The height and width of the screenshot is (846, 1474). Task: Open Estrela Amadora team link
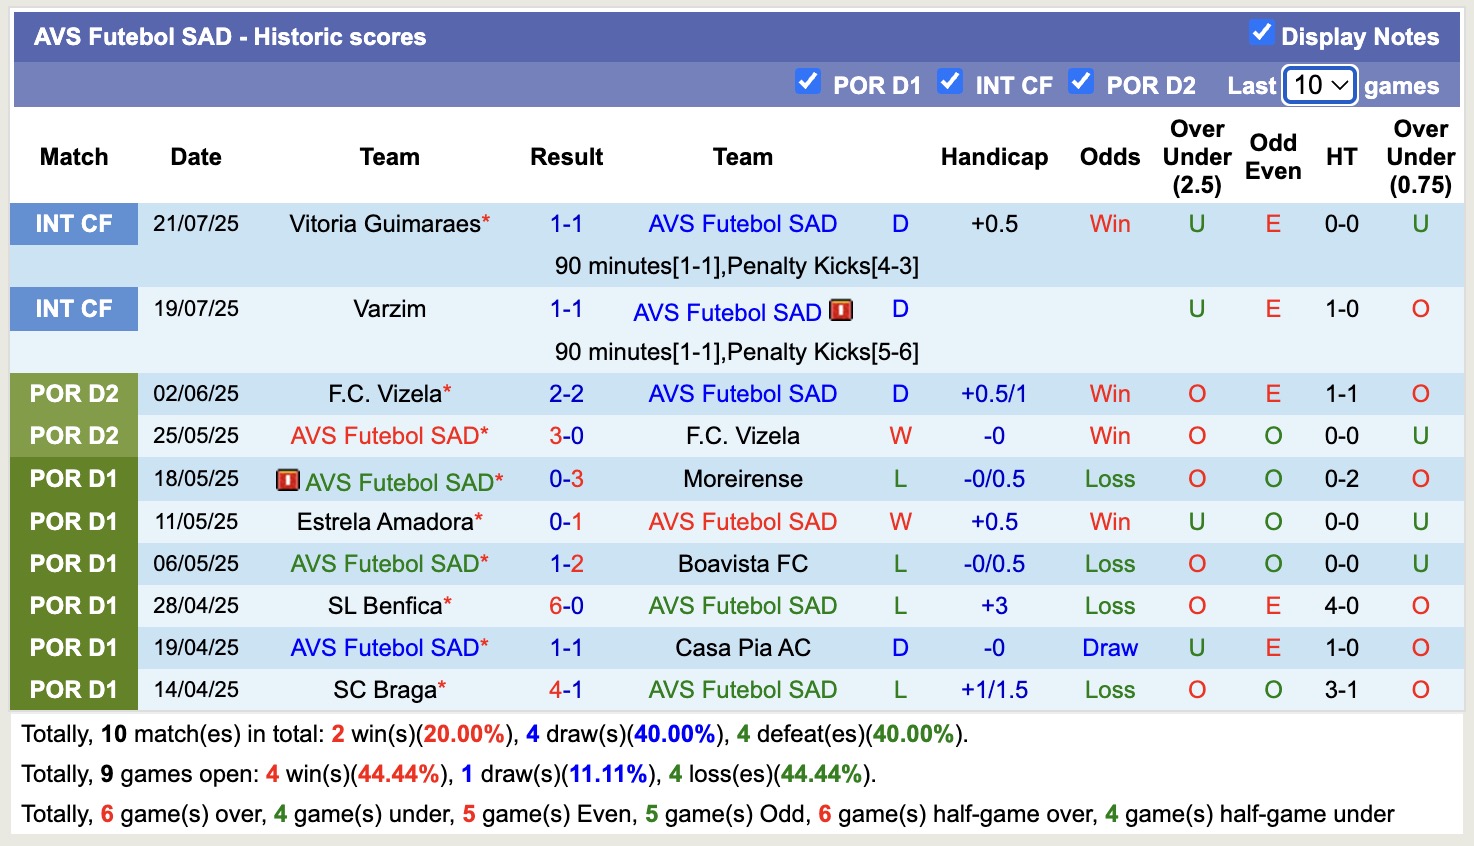384,522
